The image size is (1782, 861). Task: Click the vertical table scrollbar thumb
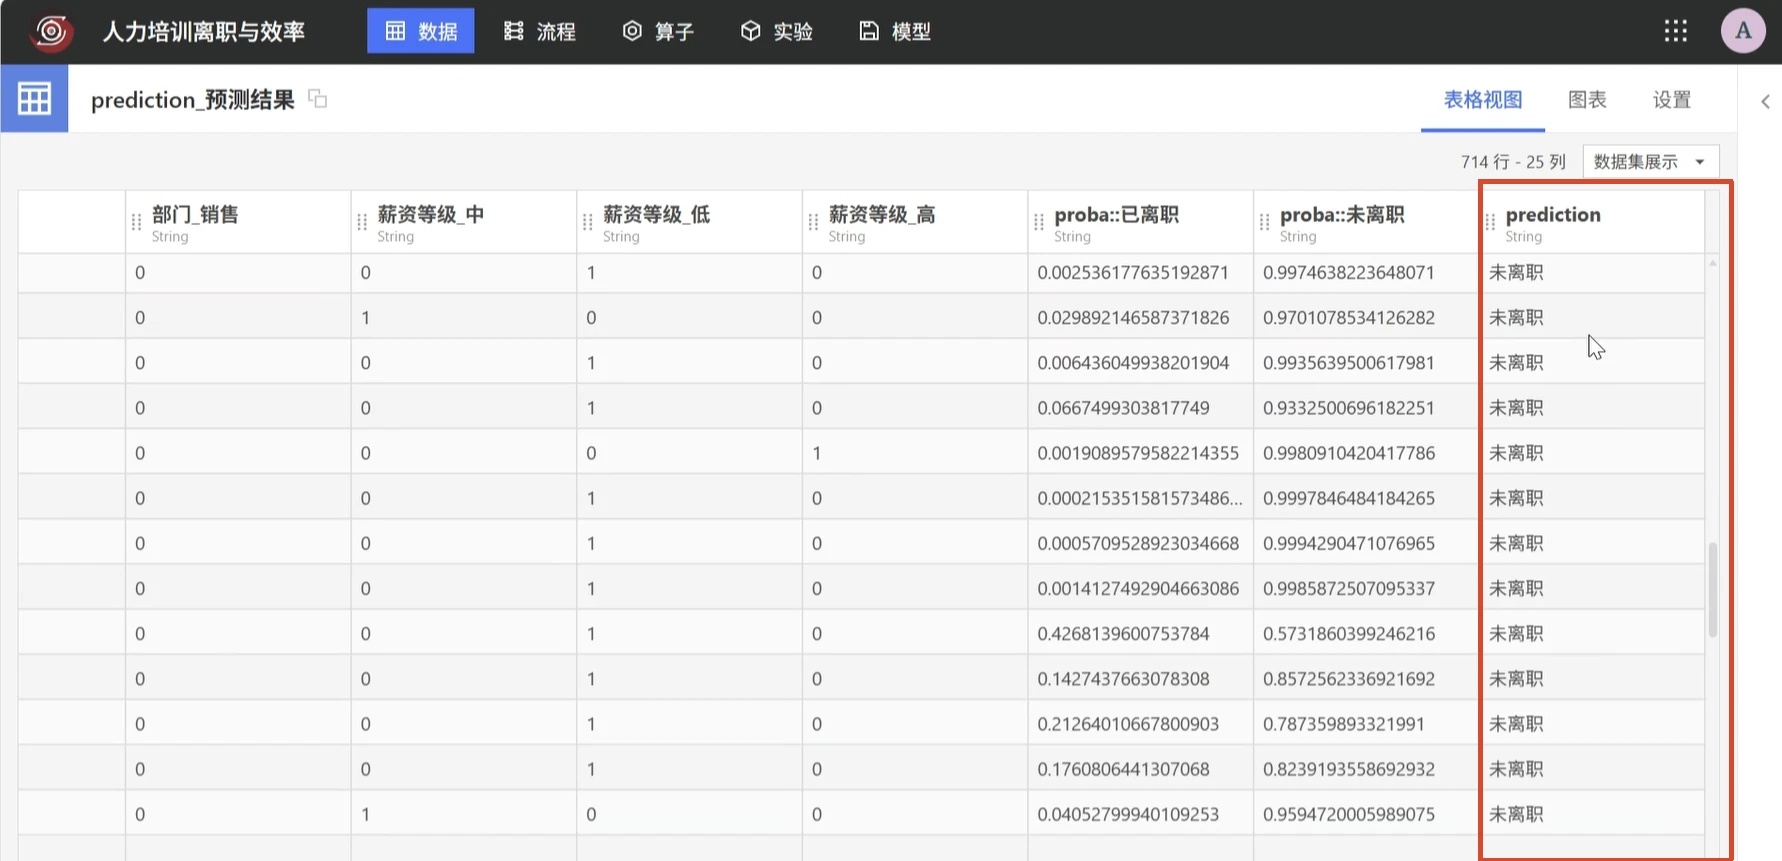1713,590
